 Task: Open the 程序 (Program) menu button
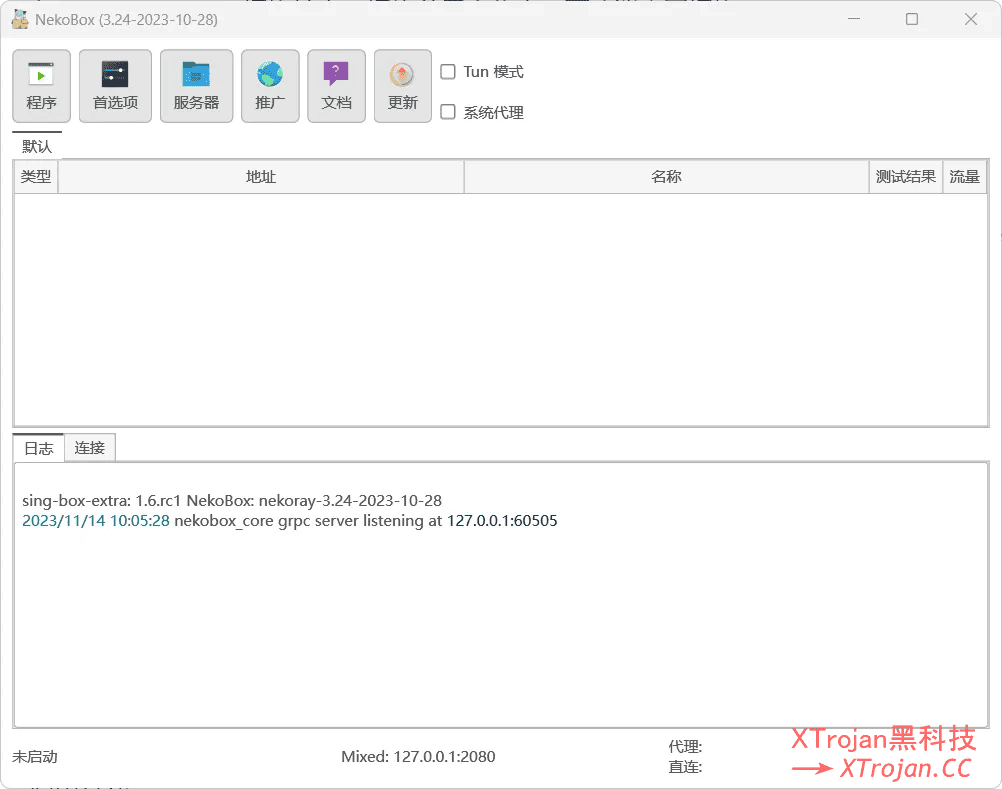pyautogui.click(x=42, y=86)
